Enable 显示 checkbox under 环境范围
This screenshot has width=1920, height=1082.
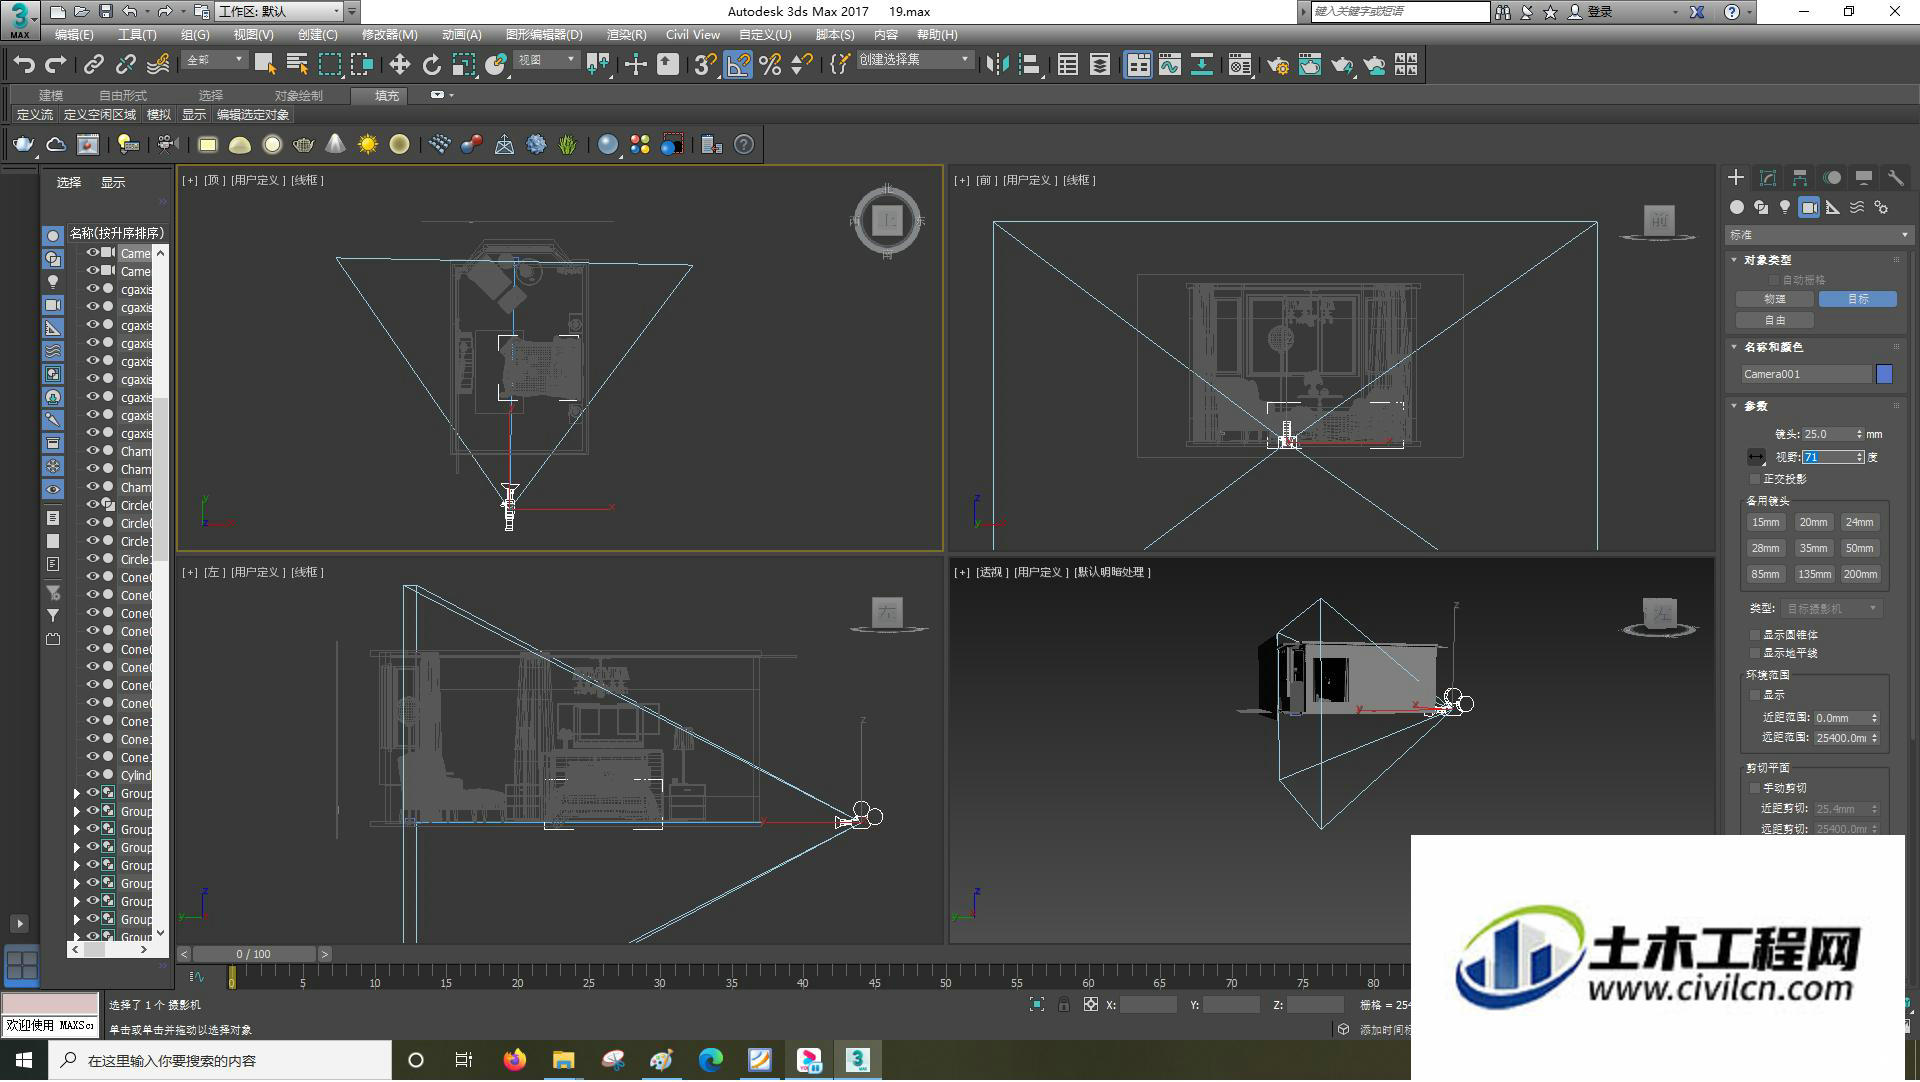tap(1755, 695)
